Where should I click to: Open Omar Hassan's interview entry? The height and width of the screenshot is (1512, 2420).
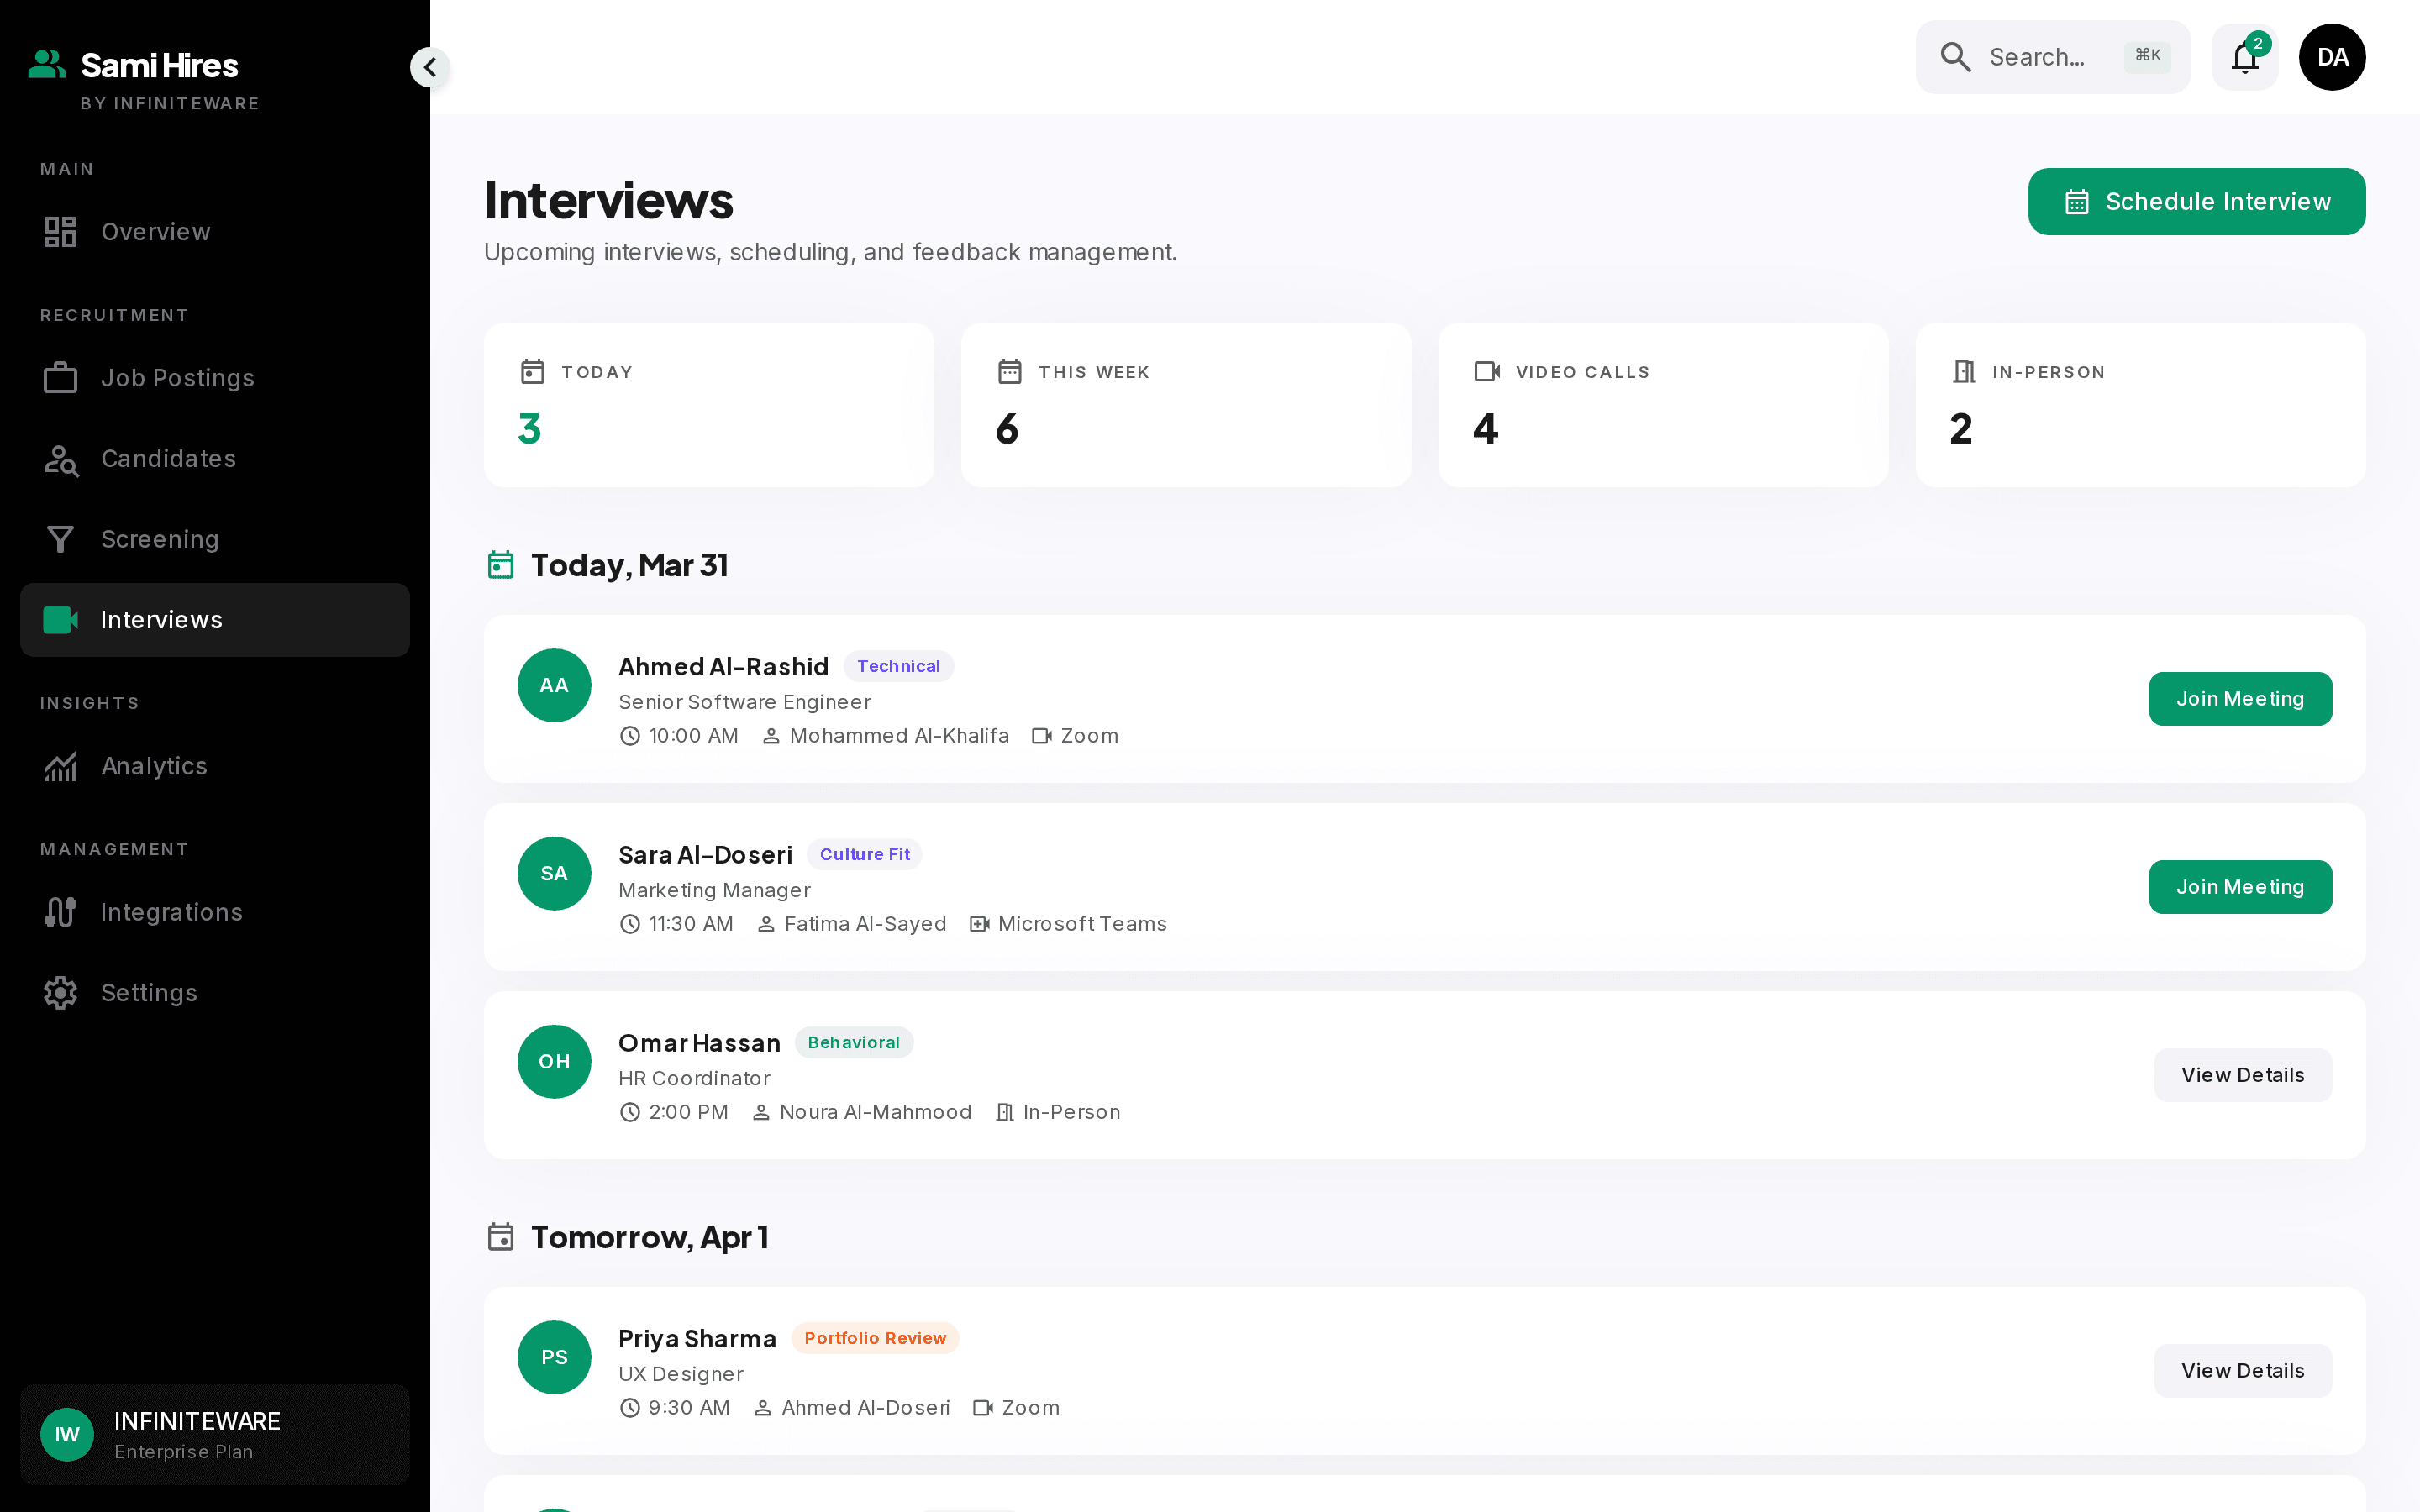tap(1425, 1075)
